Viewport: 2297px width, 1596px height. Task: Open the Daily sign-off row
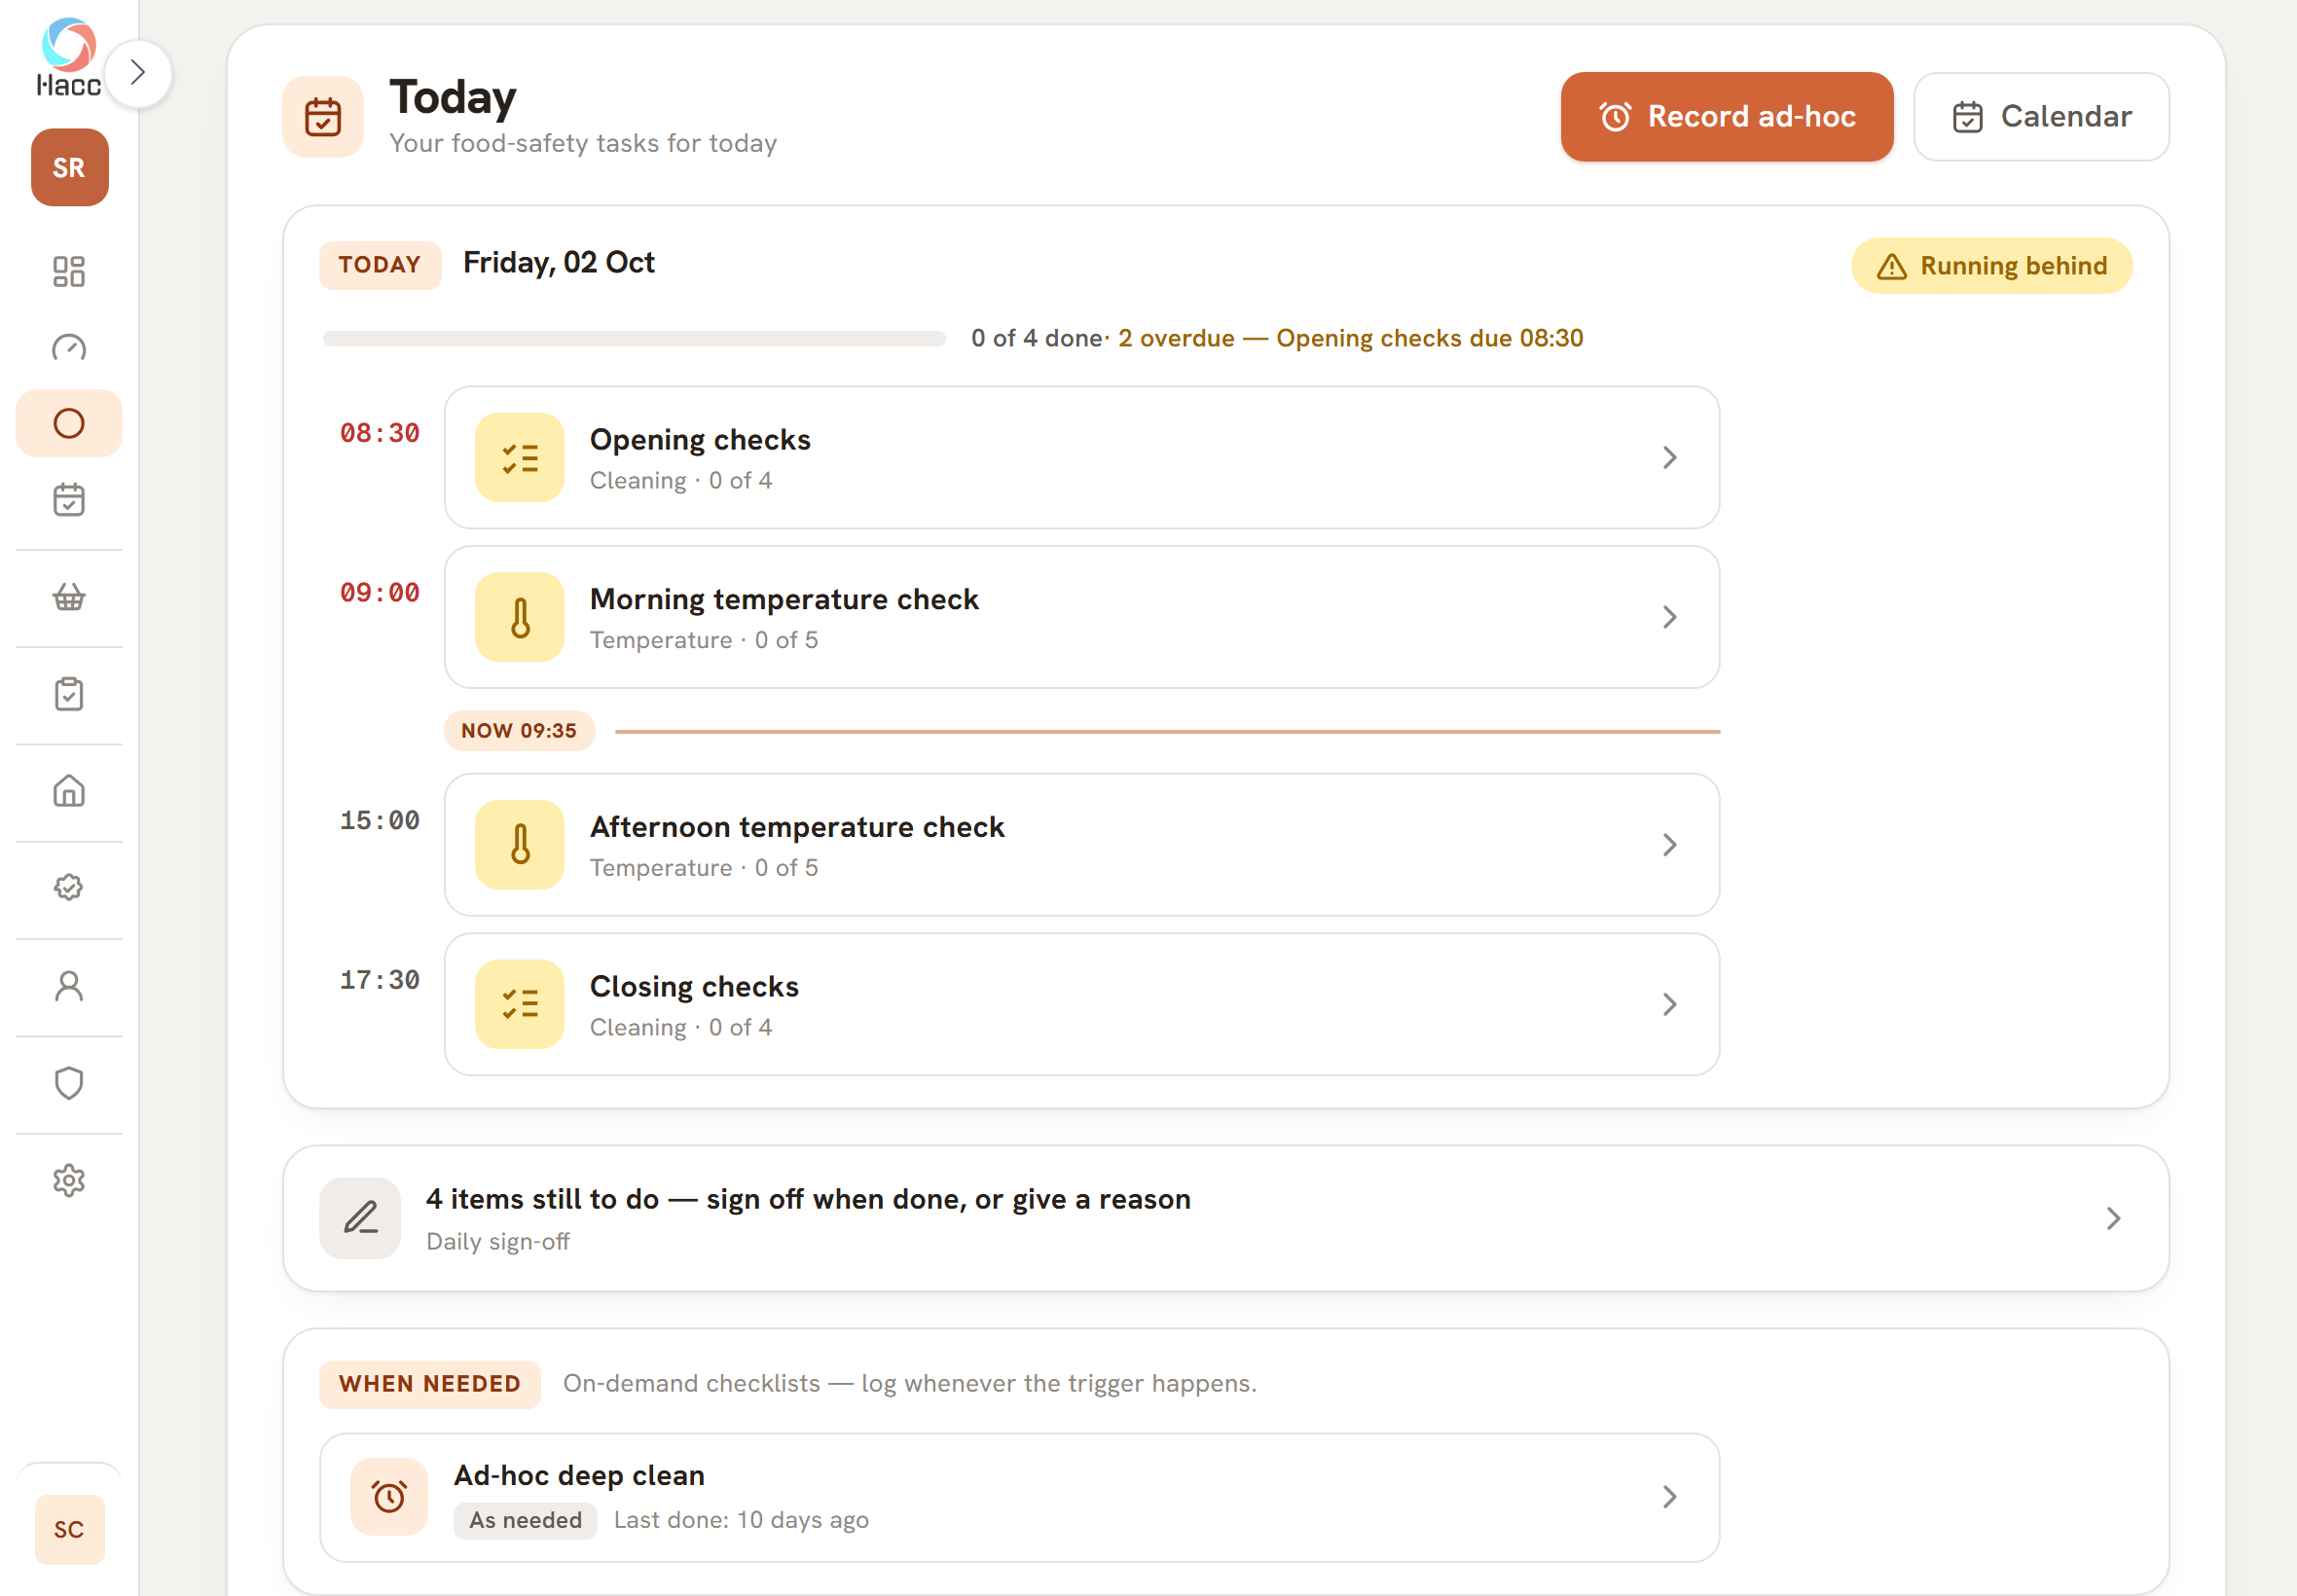tap(1226, 1218)
